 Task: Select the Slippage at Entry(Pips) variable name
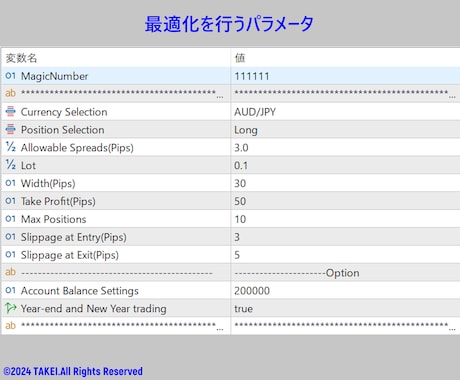click(74, 237)
